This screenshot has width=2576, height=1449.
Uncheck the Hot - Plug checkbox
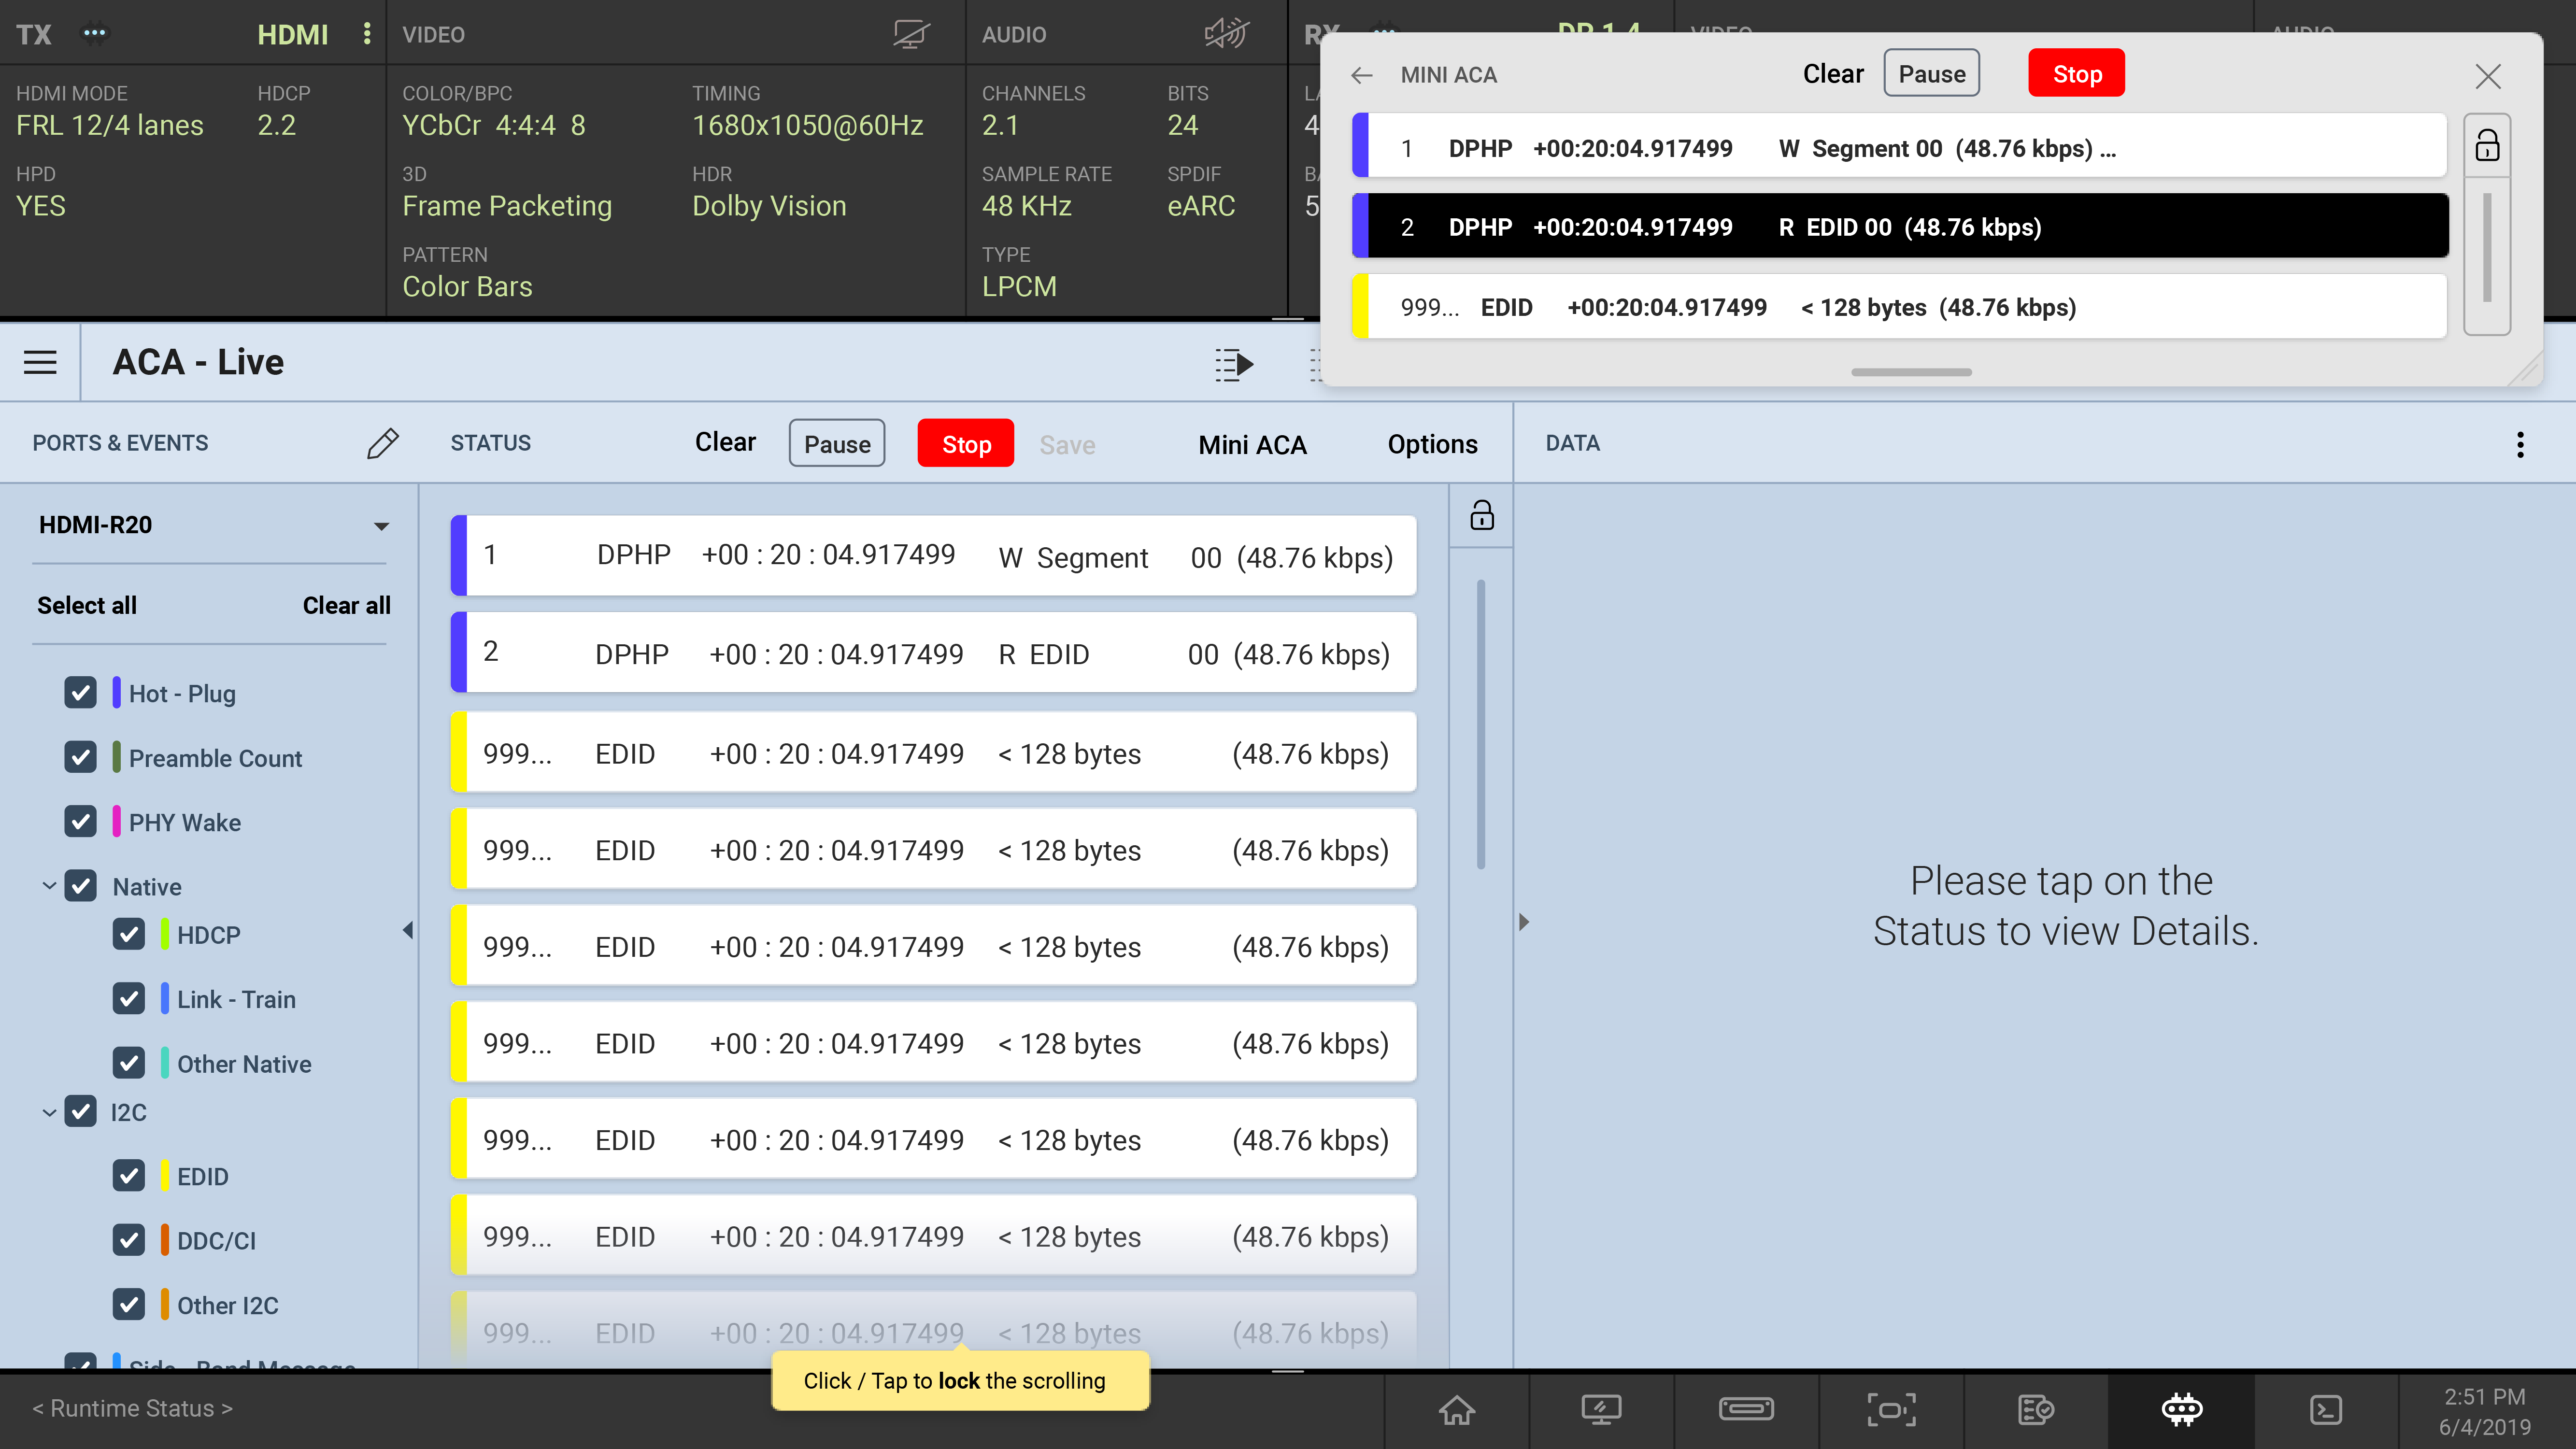pos(80,693)
